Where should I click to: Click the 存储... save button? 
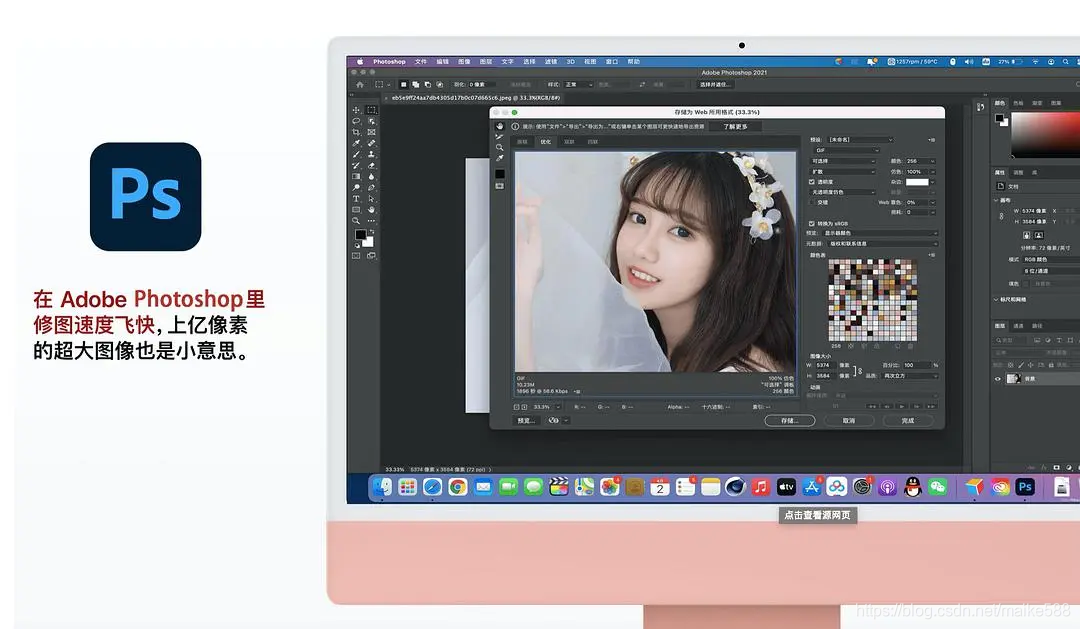[789, 421]
